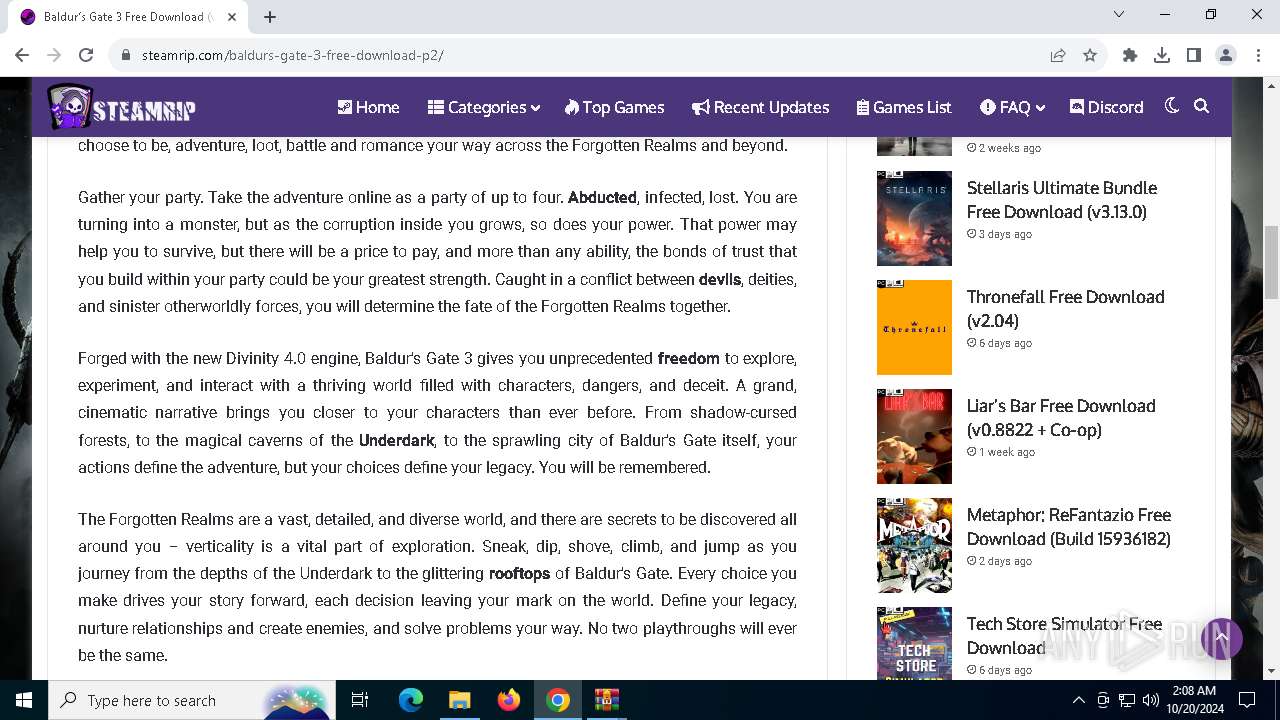
Task: Open Task View on taskbar
Action: 360,700
